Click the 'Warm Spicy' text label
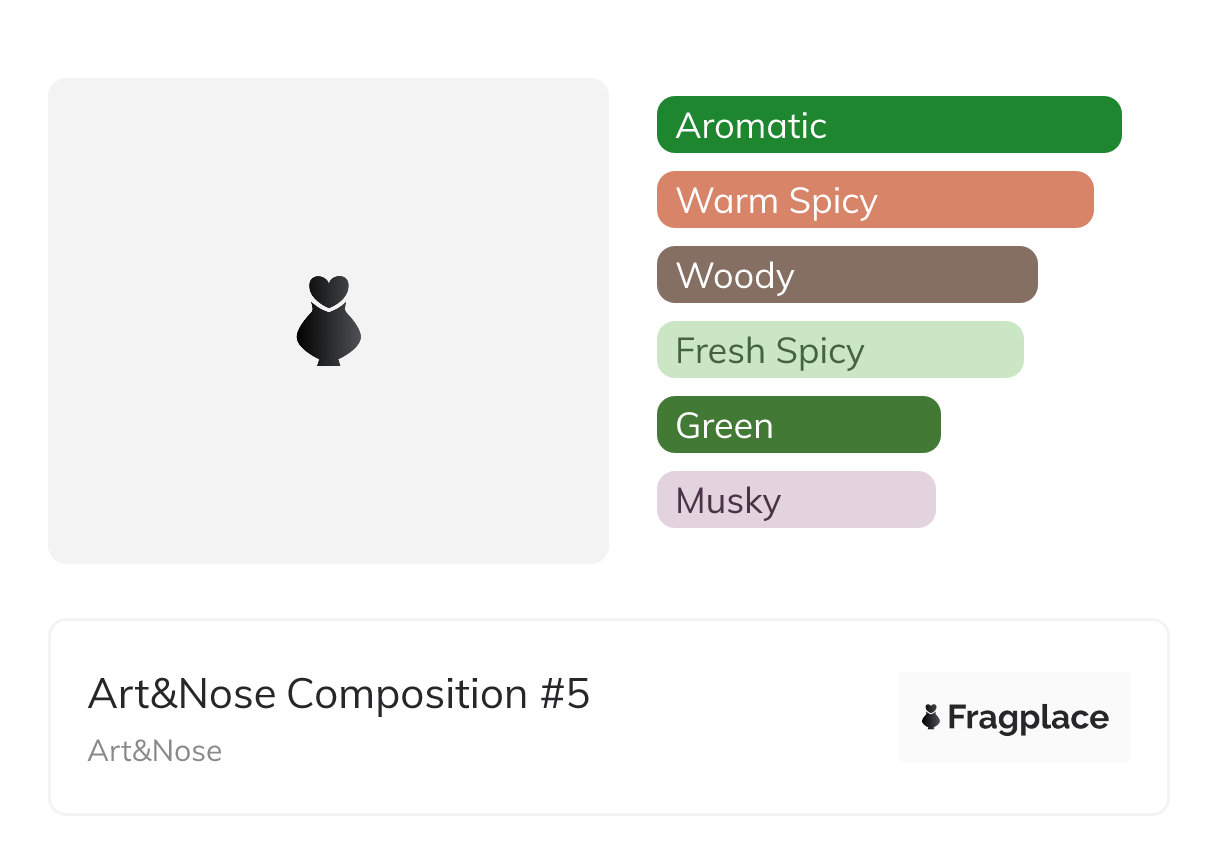Image resolution: width=1218 pixels, height=864 pixels. (x=777, y=201)
